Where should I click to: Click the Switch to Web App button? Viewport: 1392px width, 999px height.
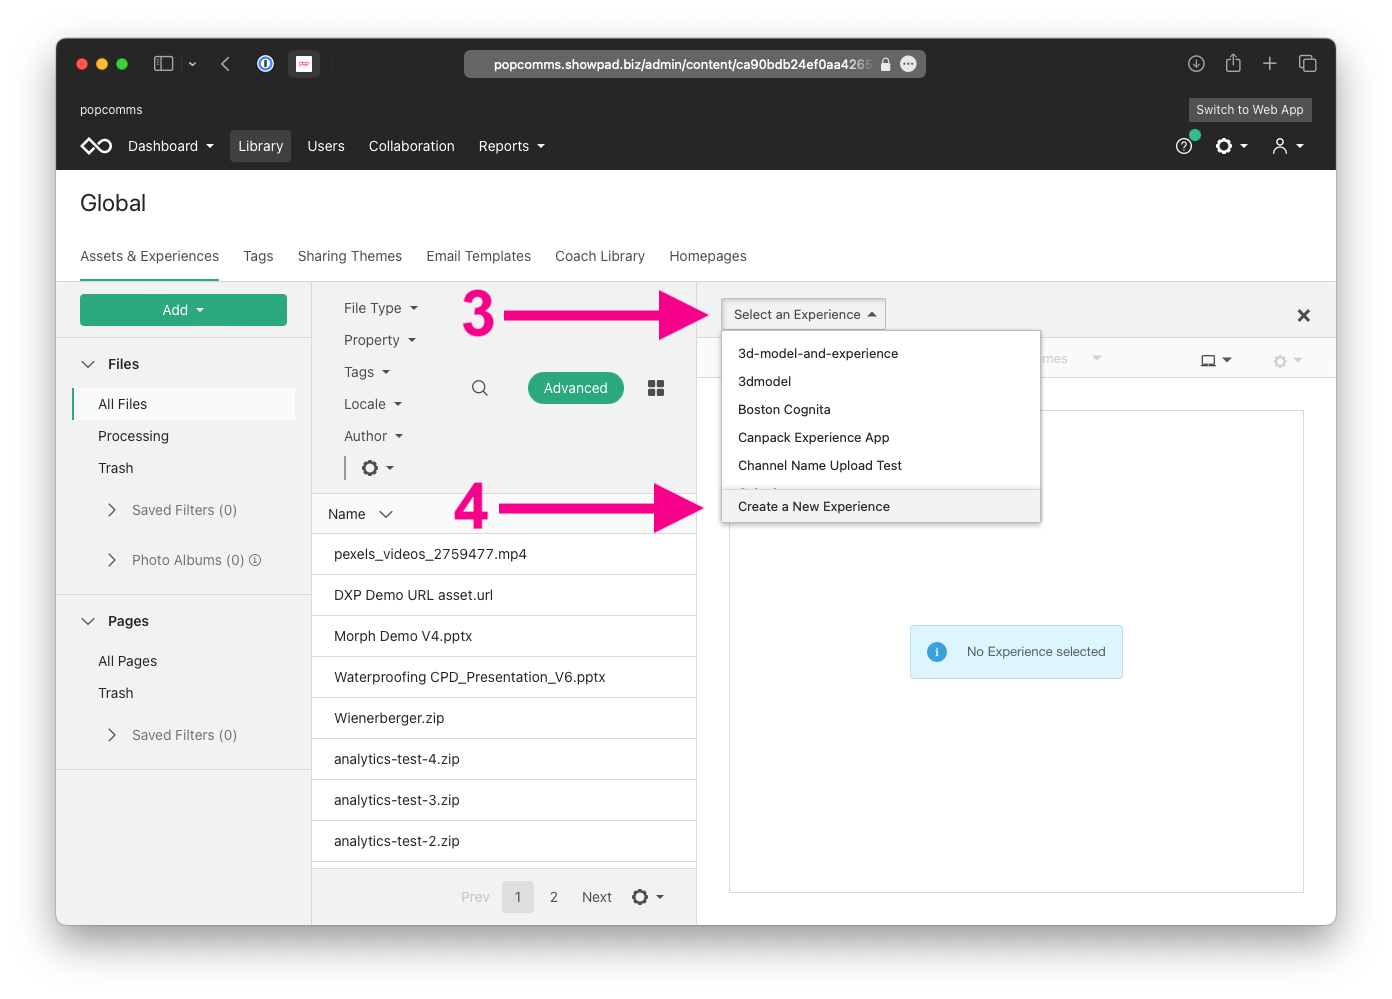pyautogui.click(x=1249, y=110)
